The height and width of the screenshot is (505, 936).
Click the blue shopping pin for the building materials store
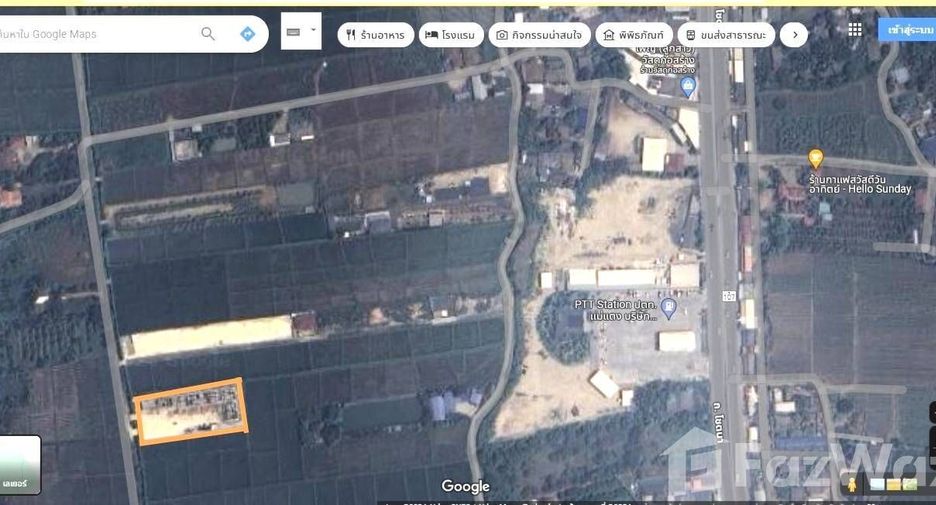[x=688, y=87]
